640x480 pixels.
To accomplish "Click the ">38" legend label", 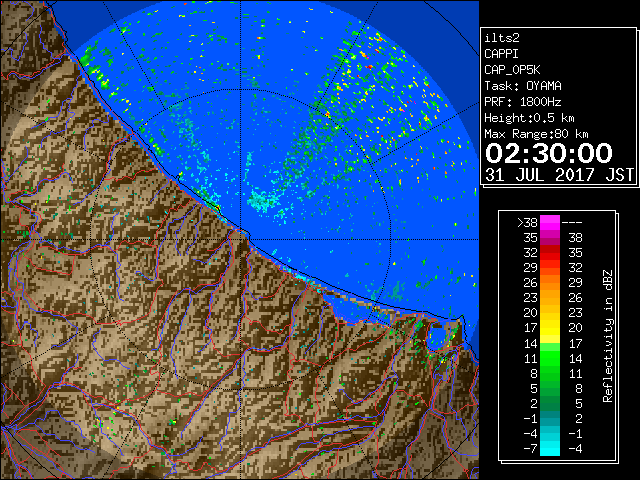I will [527, 222].
